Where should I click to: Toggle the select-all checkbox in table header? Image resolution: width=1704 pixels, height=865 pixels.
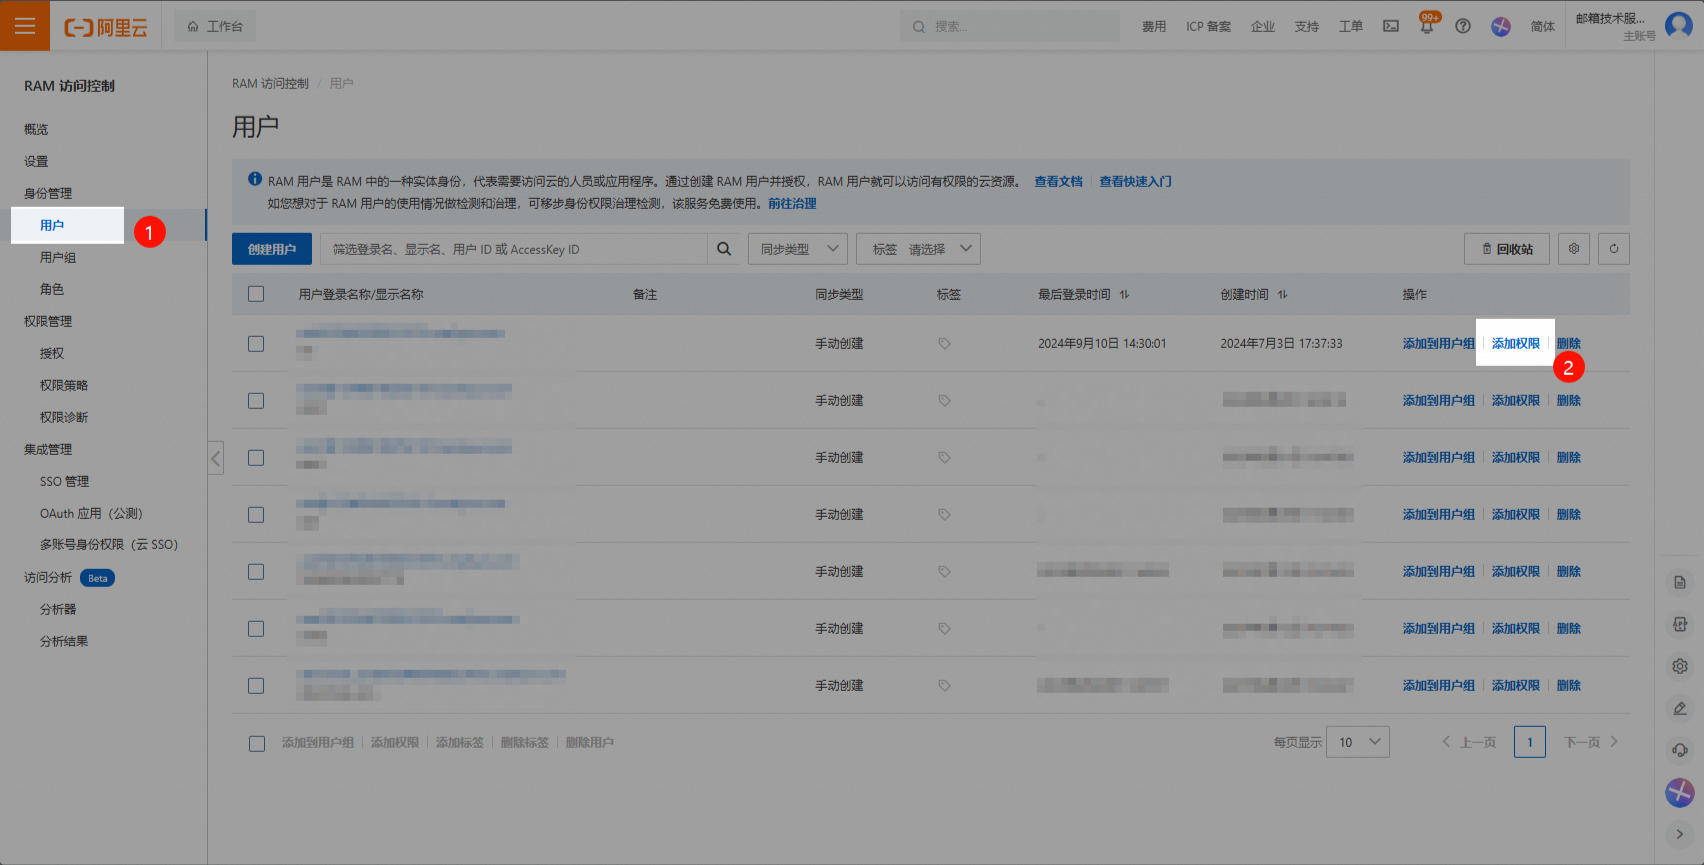pyautogui.click(x=256, y=294)
